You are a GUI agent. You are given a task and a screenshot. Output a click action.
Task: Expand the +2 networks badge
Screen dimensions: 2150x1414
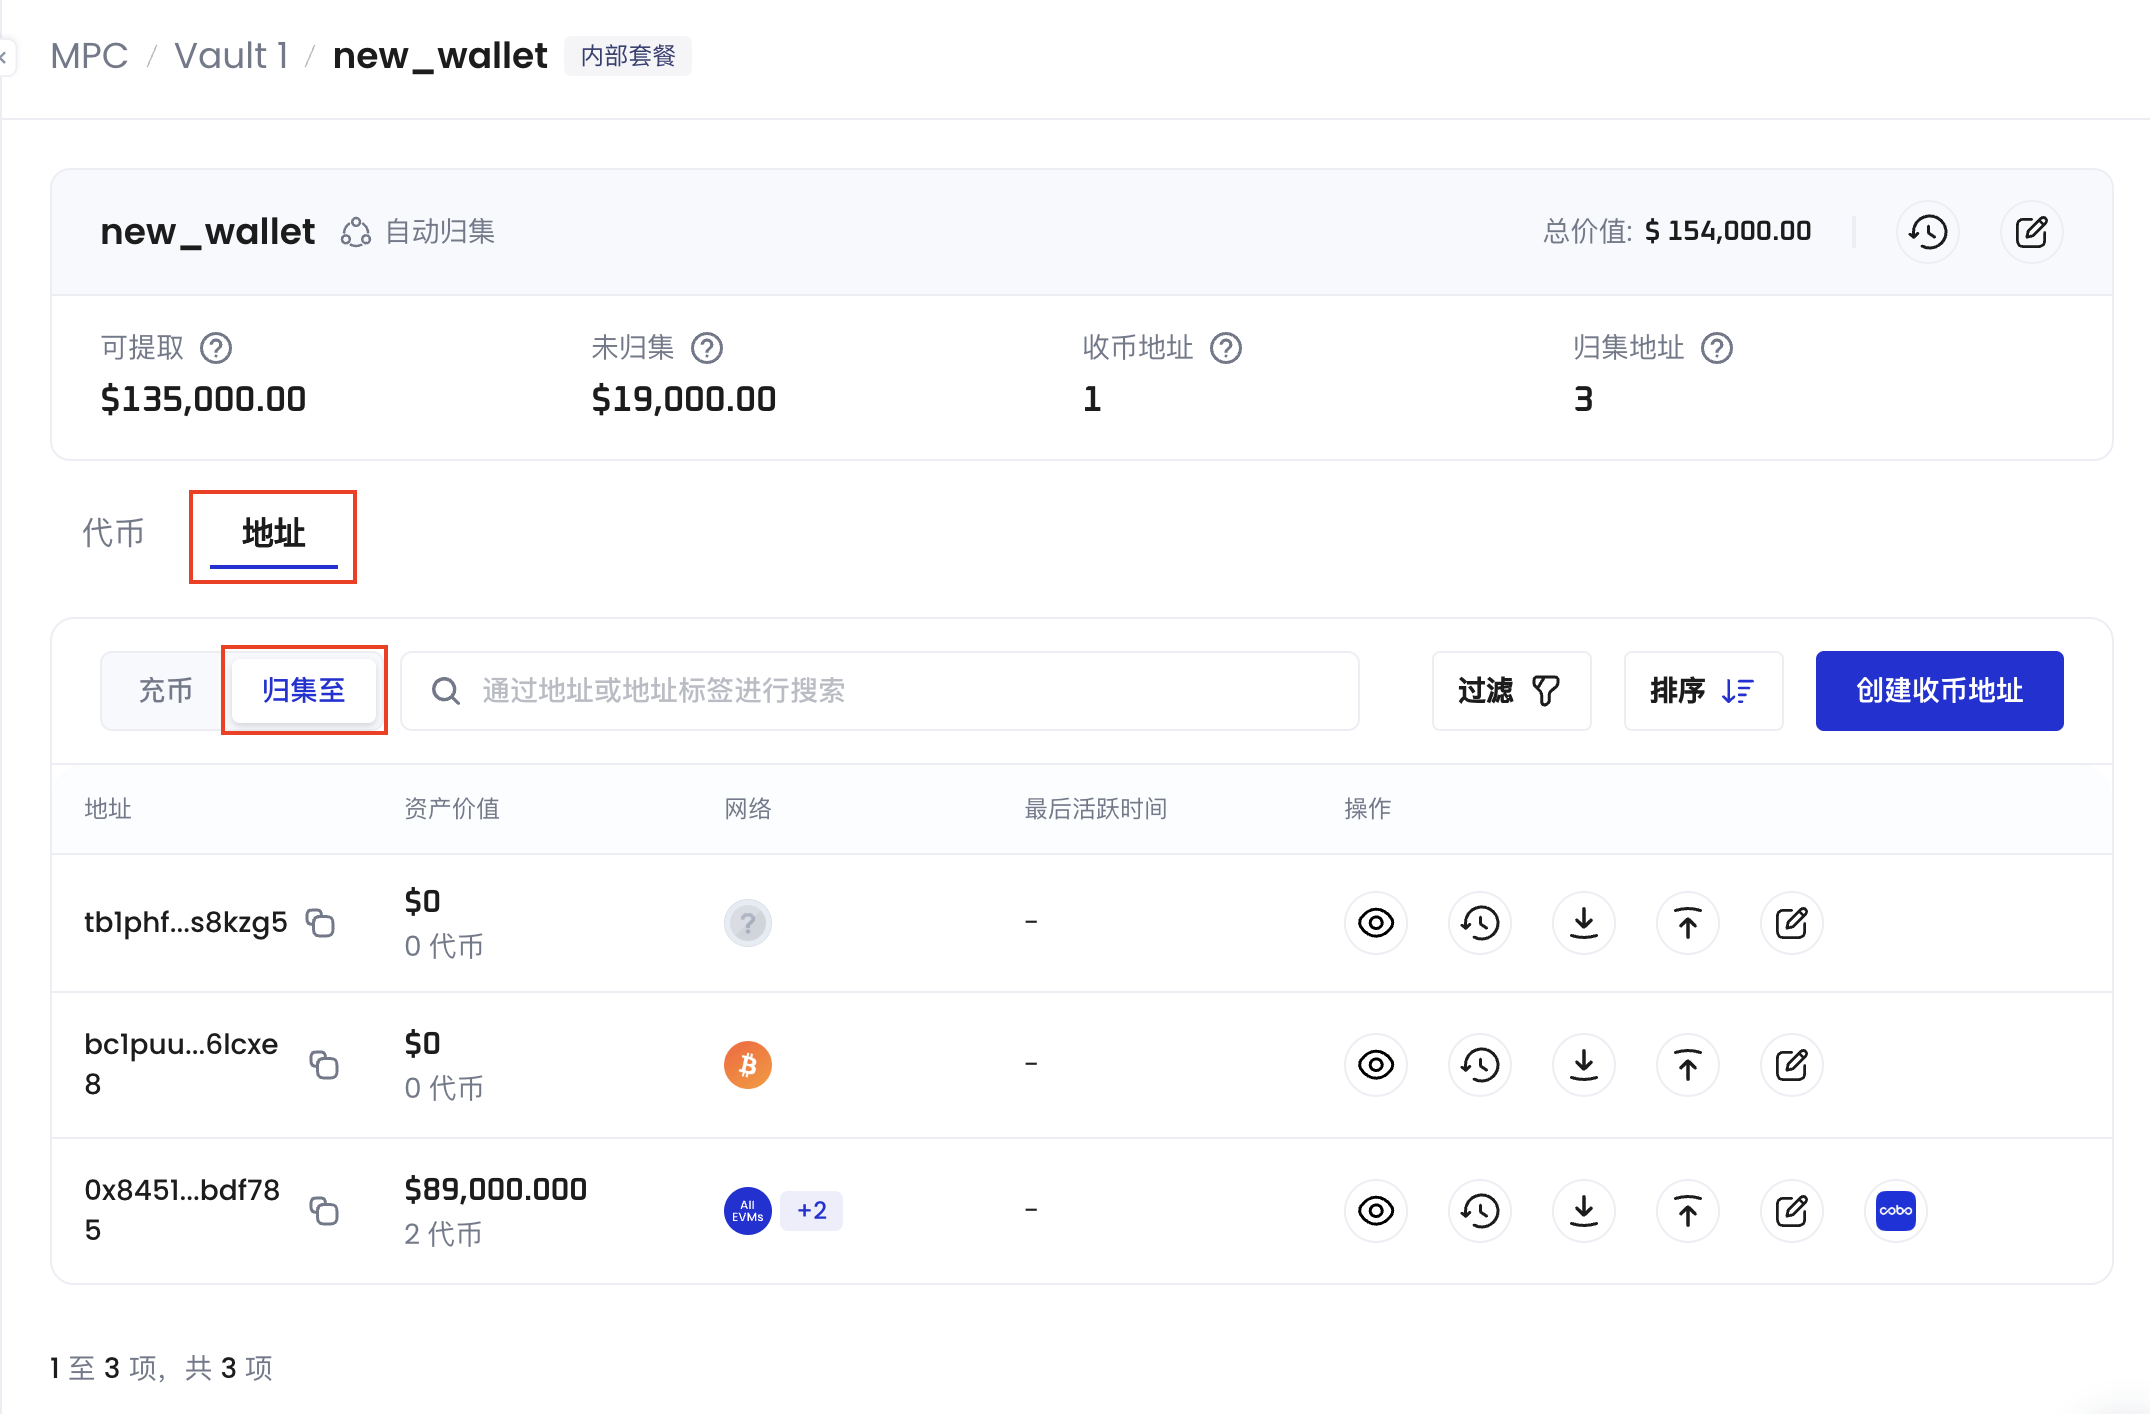tap(811, 1210)
